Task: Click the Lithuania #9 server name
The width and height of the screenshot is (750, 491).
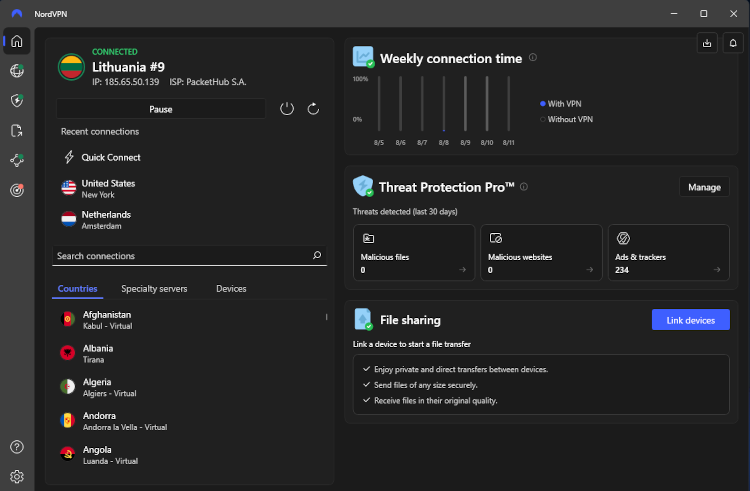Action: click(128, 67)
